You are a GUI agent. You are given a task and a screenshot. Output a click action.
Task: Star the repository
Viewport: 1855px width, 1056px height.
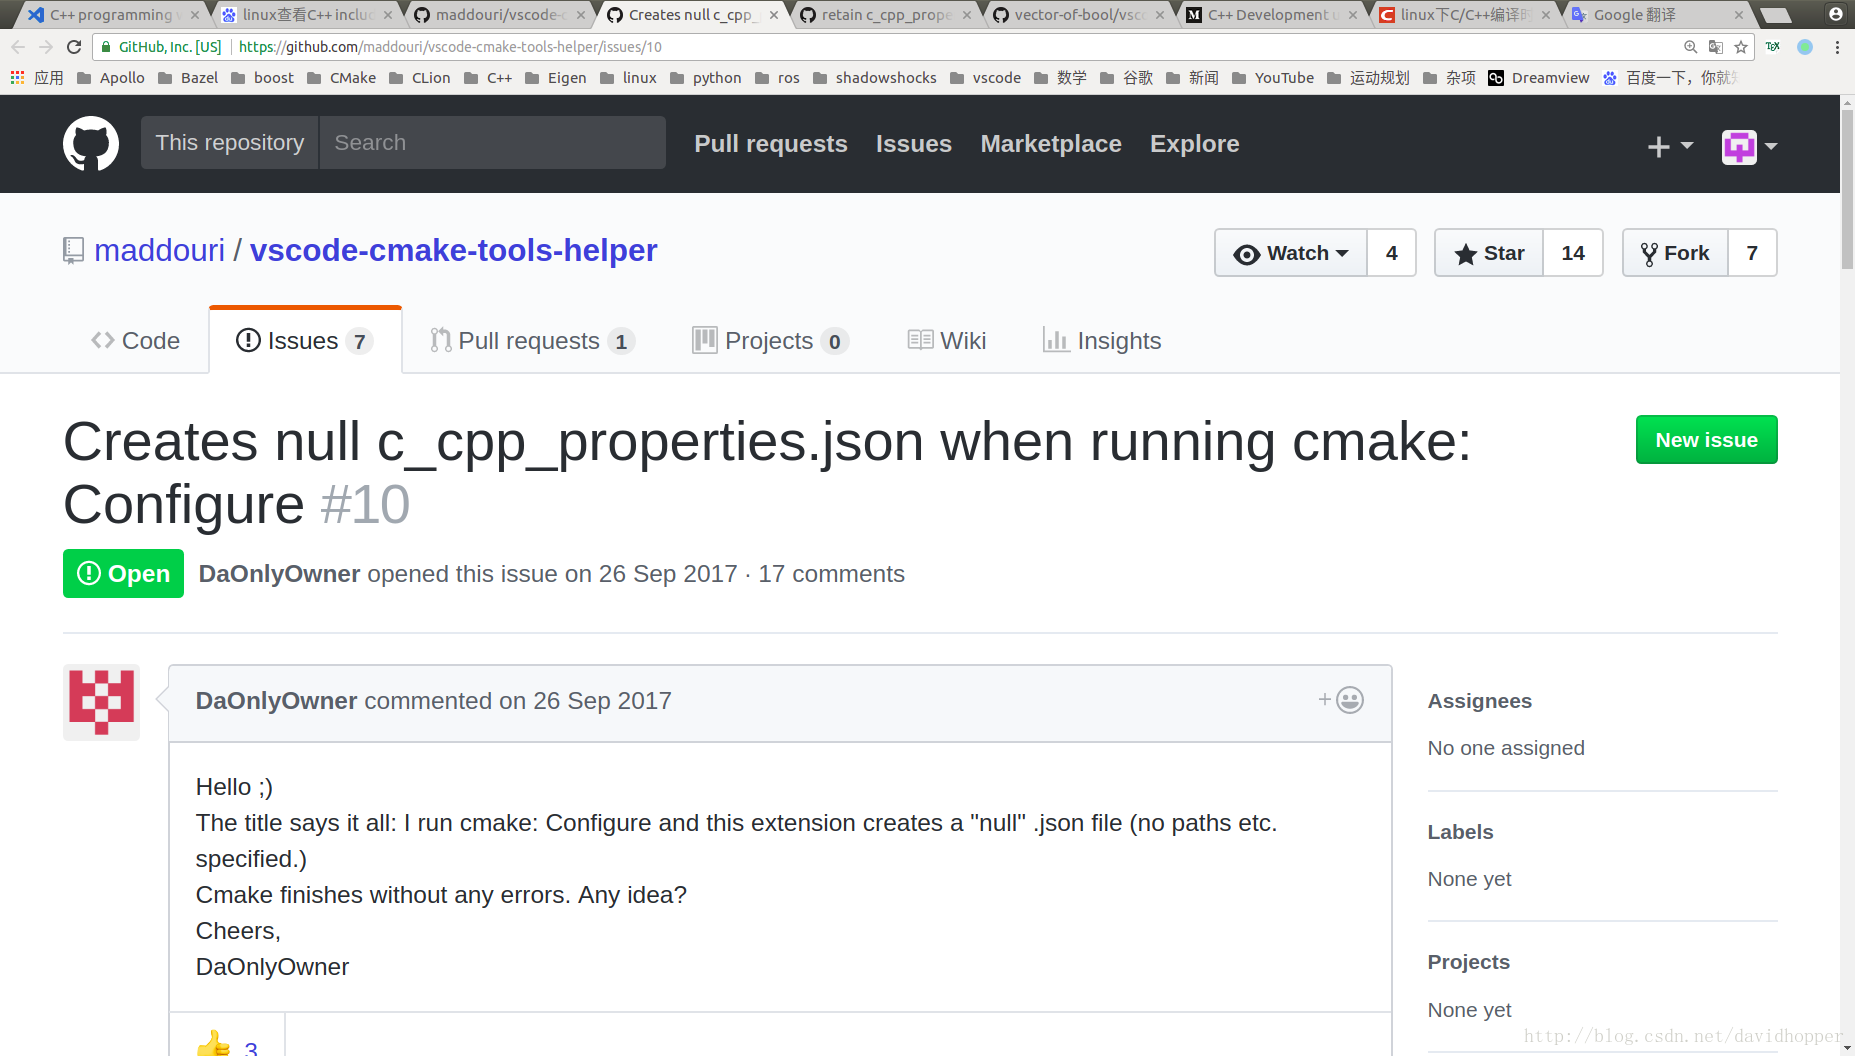1489,253
